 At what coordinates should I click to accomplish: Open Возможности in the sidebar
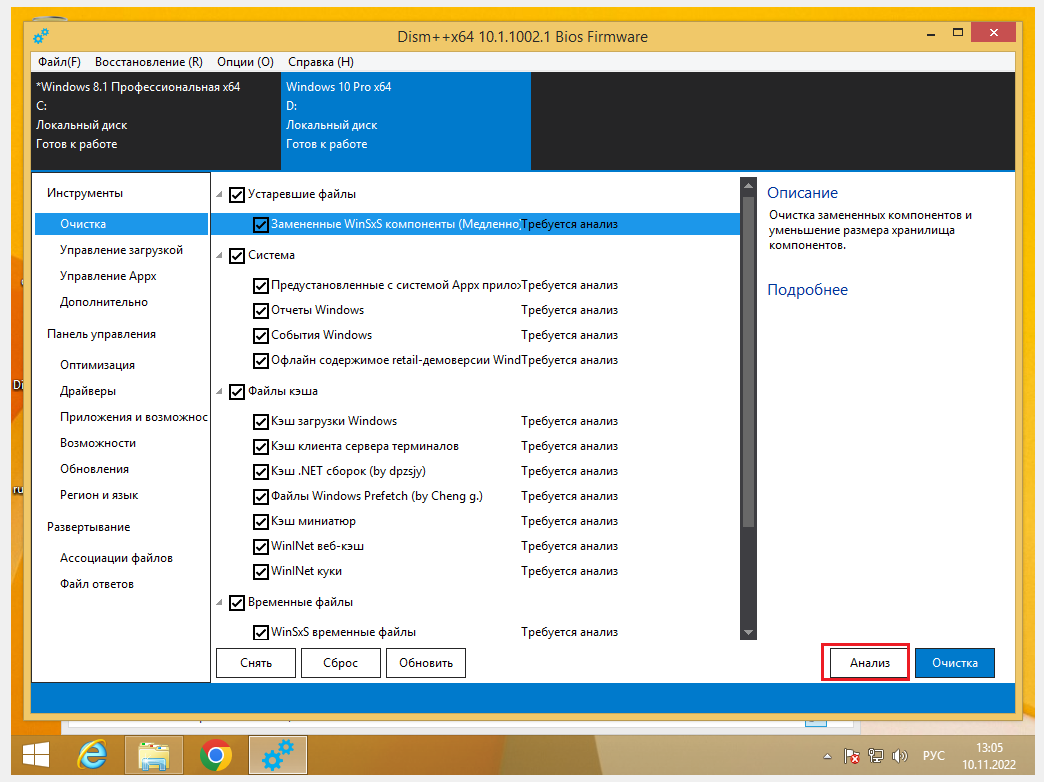point(98,443)
